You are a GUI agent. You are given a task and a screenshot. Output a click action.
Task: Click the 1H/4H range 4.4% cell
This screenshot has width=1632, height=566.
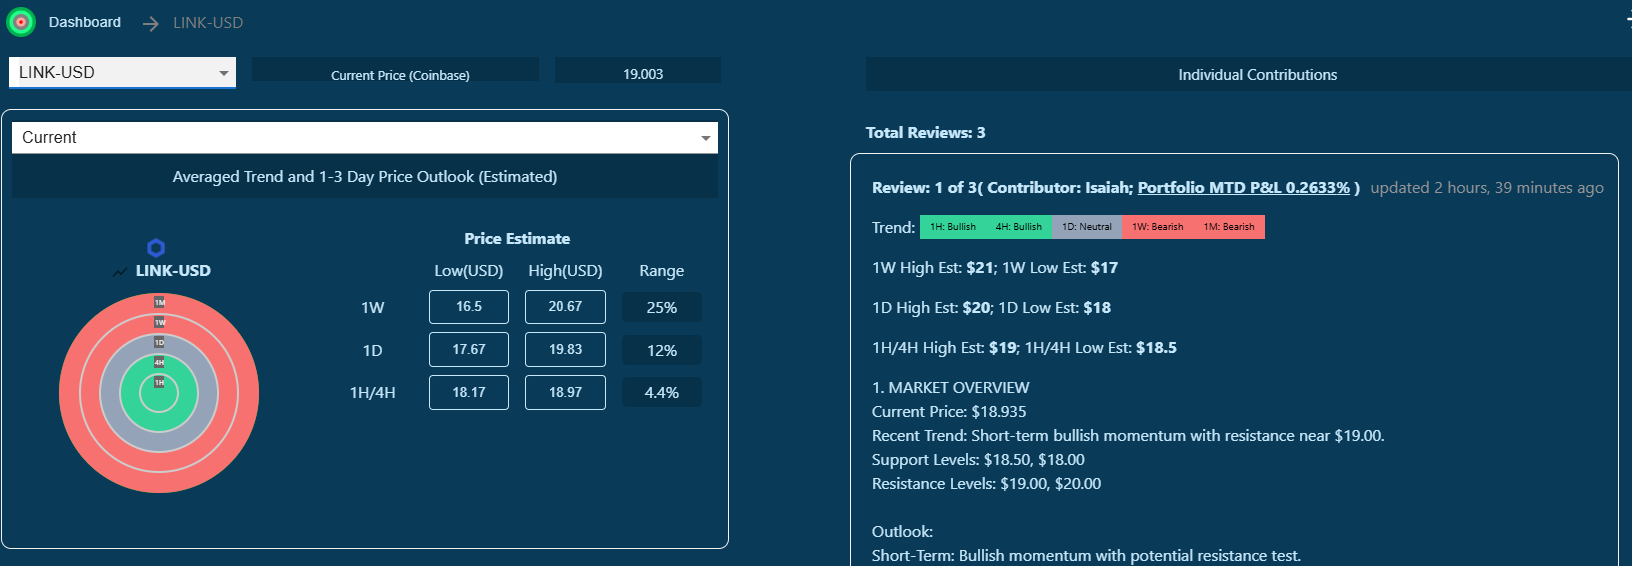tap(662, 393)
